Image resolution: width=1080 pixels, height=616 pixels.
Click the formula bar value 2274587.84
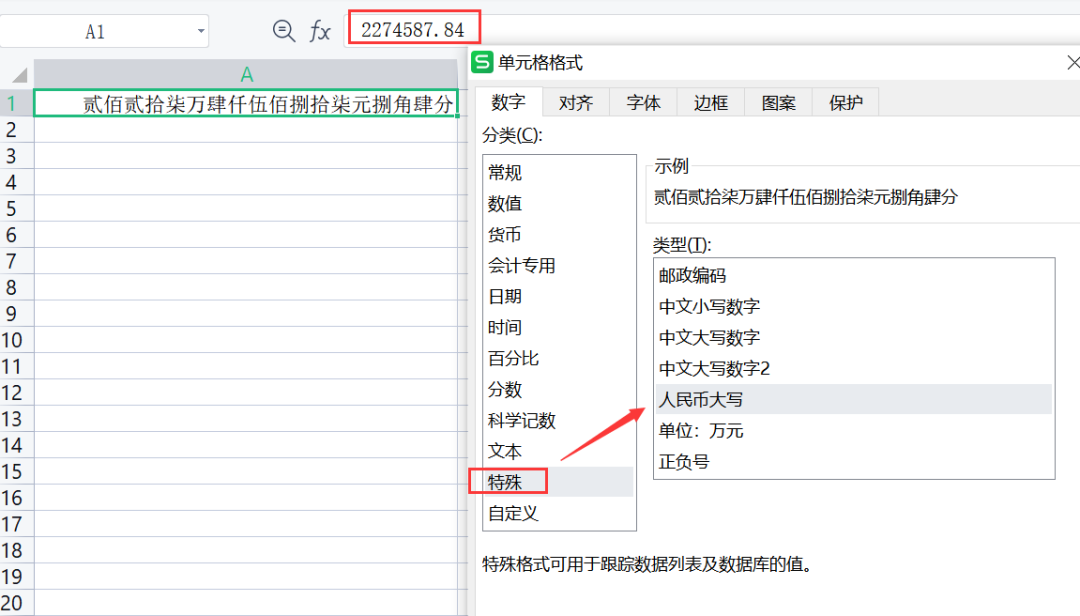point(413,30)
